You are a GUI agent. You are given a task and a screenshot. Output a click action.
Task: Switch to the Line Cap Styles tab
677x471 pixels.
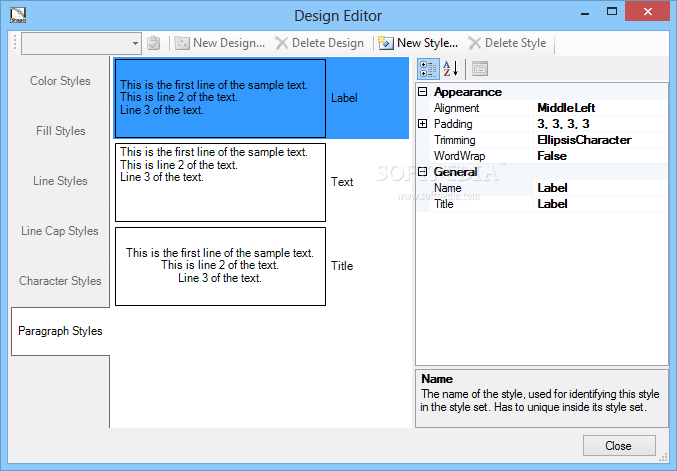(60, 231)
